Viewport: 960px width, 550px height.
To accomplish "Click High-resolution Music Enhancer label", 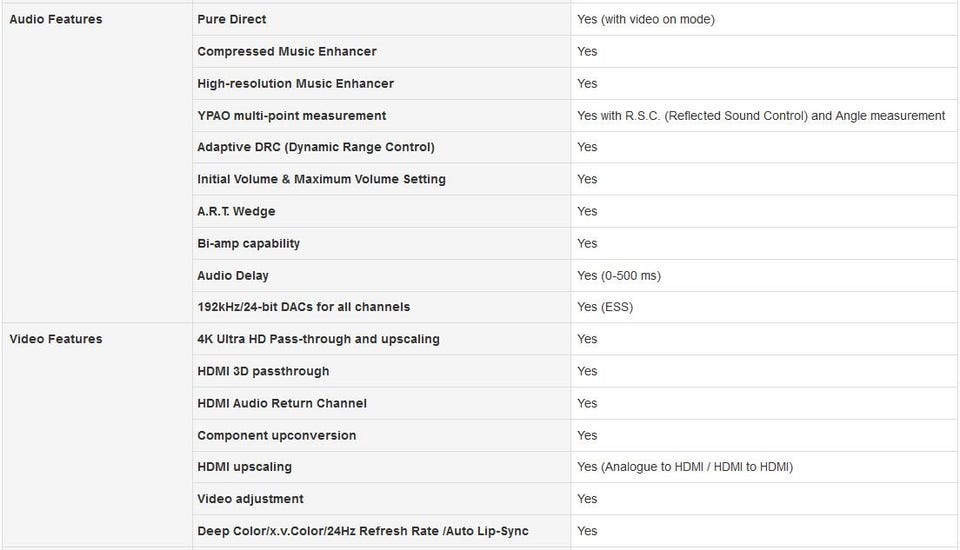I will click(x=296, y=83).
